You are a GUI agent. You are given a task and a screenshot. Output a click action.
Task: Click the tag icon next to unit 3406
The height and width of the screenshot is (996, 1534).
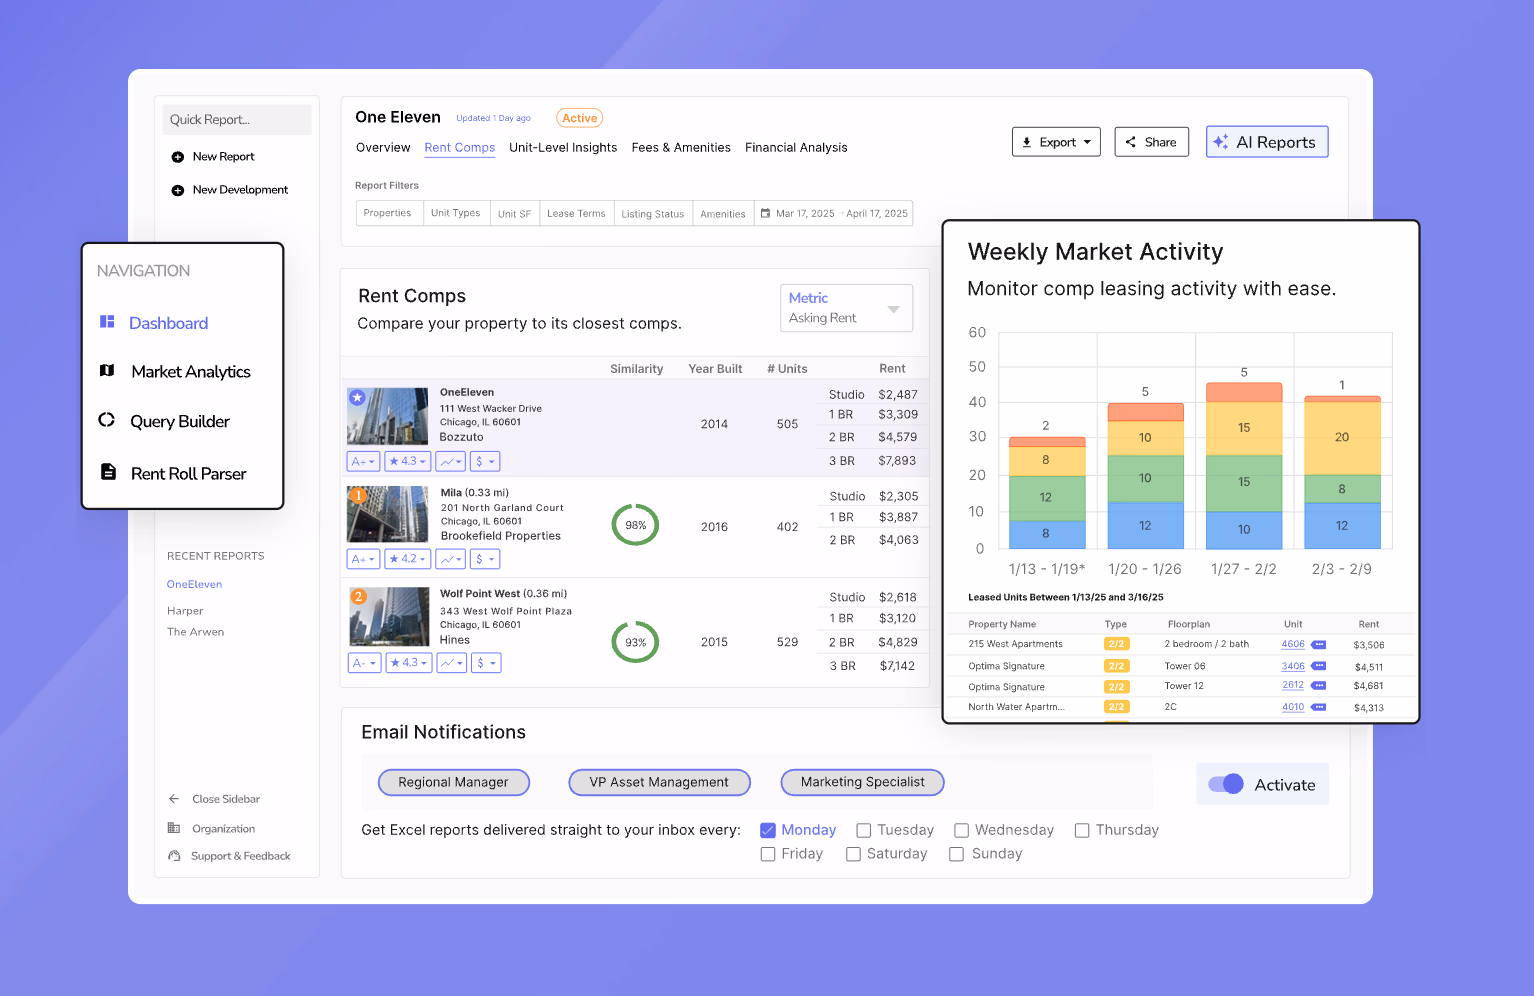click(x=1319, y=666)
